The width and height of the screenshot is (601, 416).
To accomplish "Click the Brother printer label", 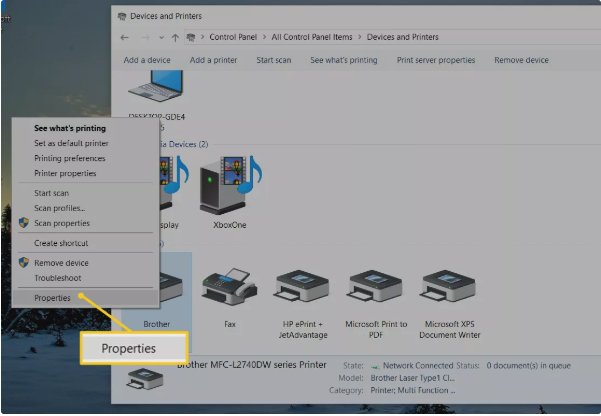I will pyautogui.click(x=157, y=324).
